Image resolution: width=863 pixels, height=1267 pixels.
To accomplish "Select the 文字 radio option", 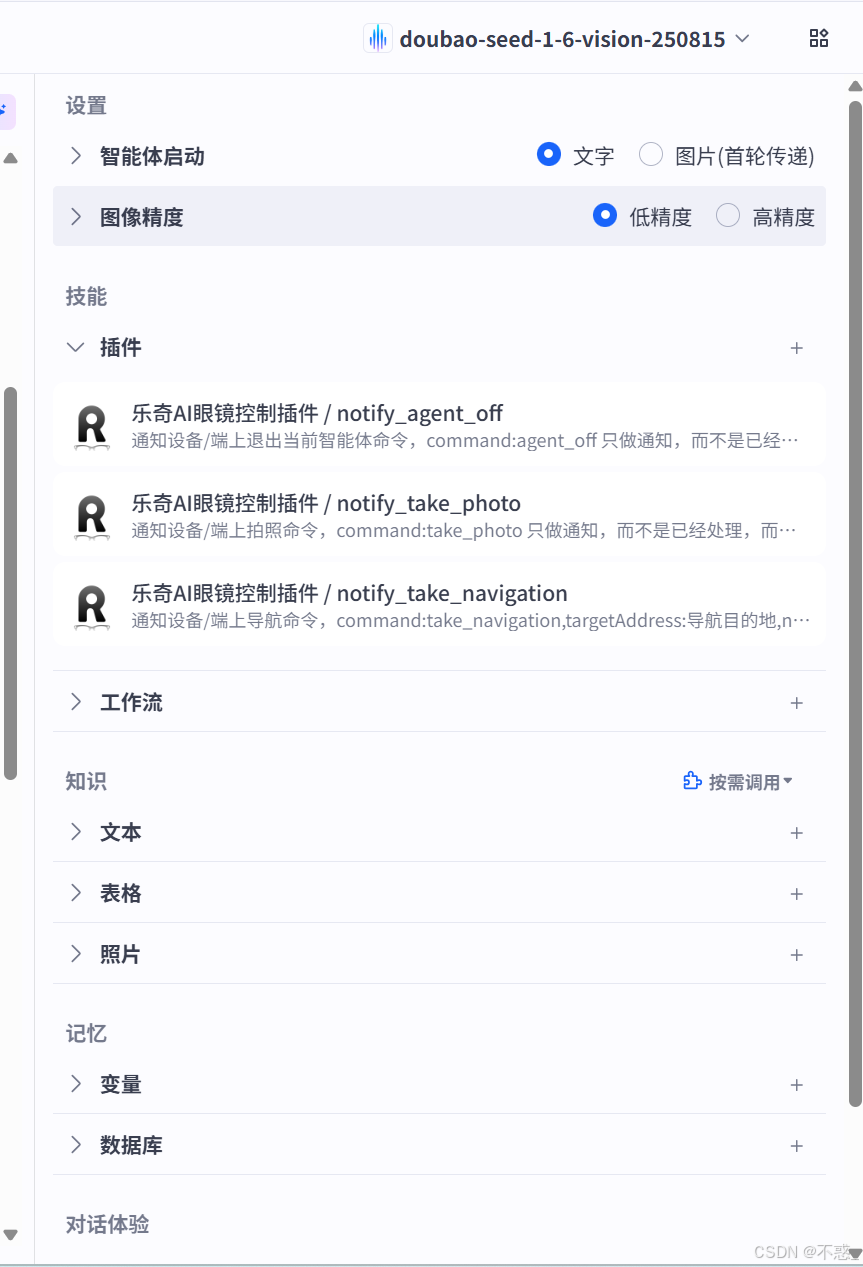I will click(x=549, y=154).
